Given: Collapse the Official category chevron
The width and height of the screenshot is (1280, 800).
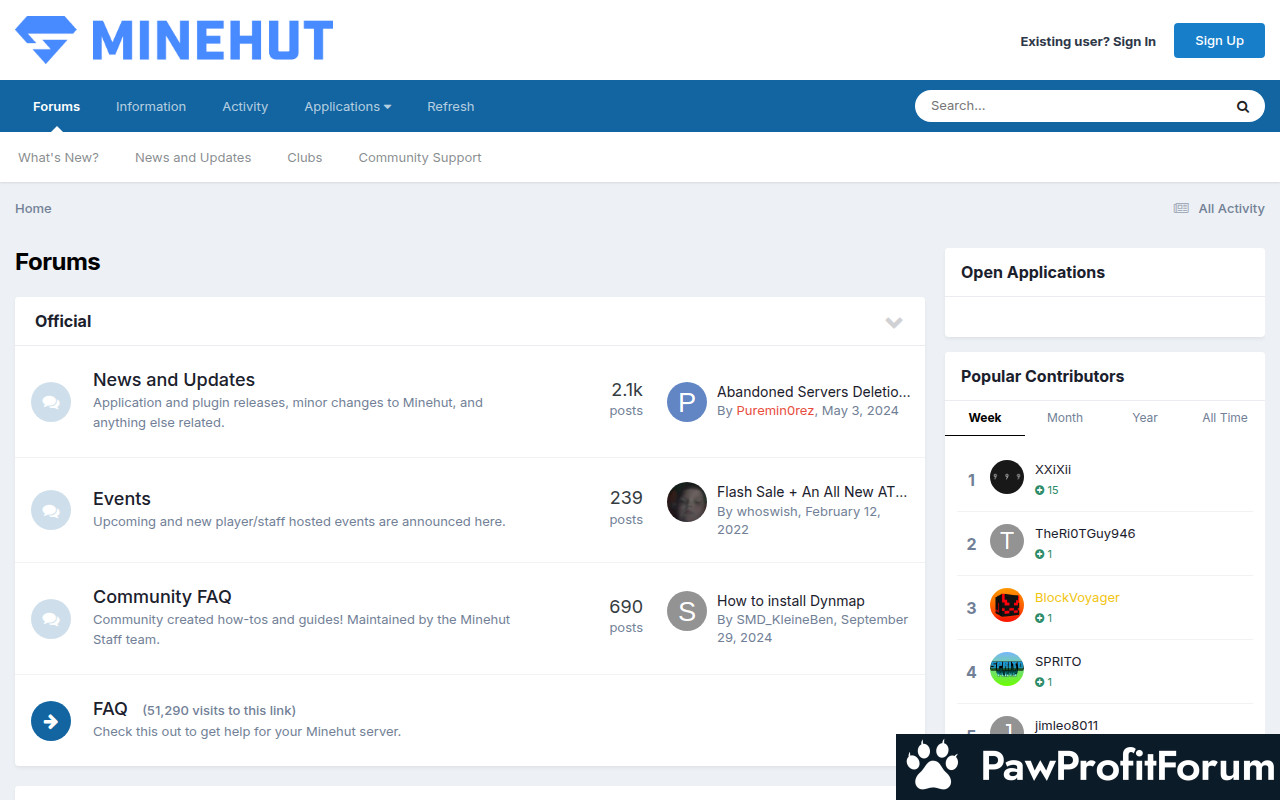Looking at the screenshot, I should click(x=894, y=322).
